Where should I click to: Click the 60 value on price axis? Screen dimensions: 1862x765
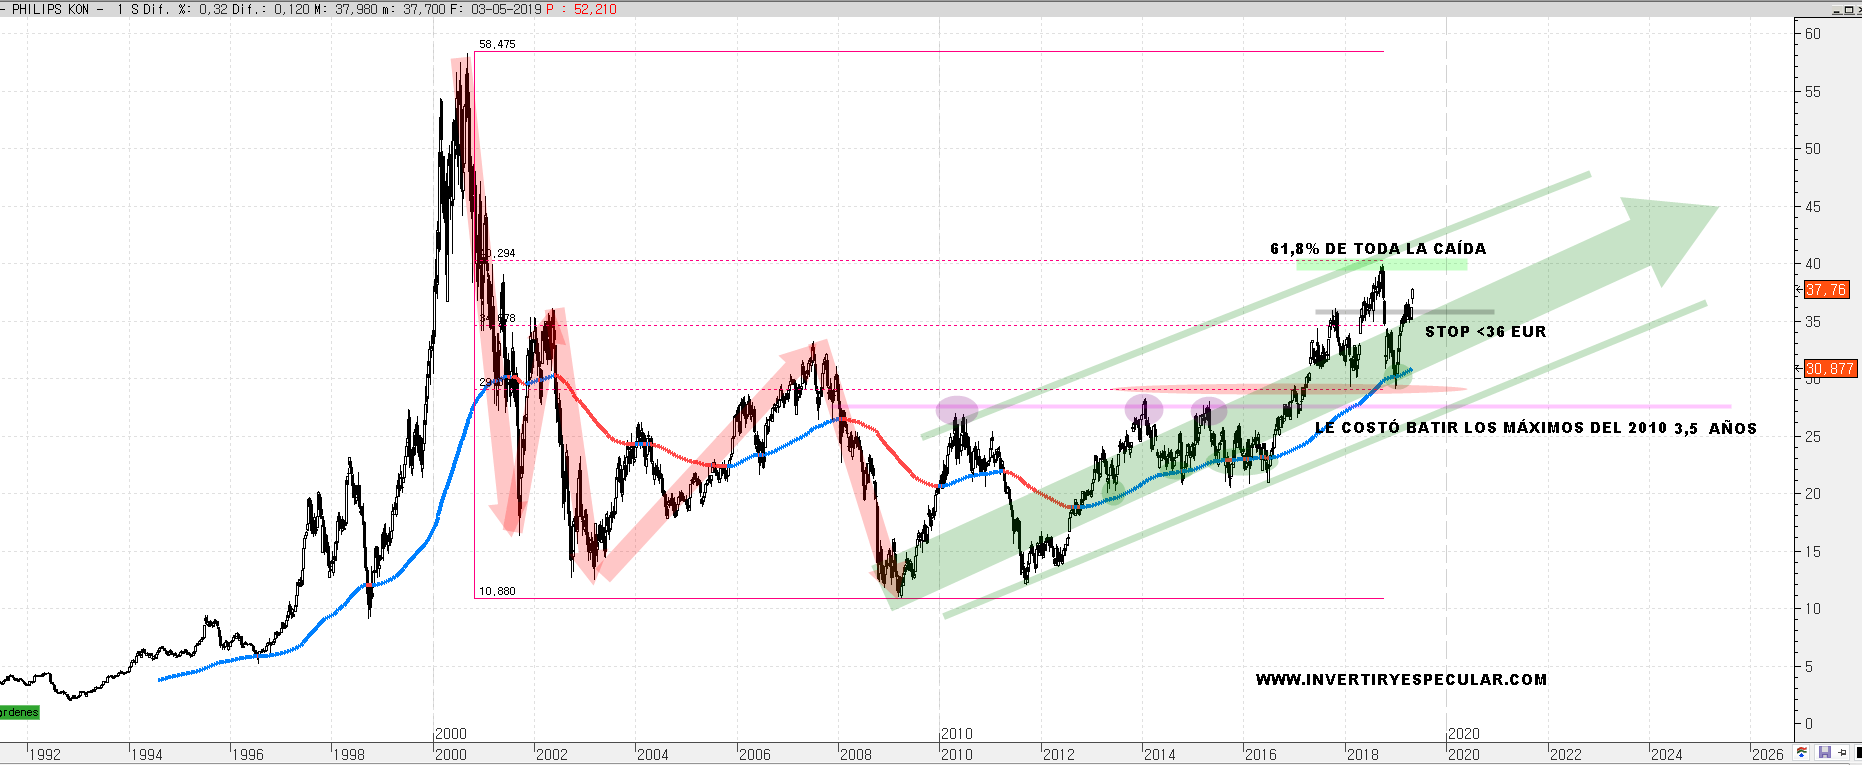click(x=1812, y=34)
